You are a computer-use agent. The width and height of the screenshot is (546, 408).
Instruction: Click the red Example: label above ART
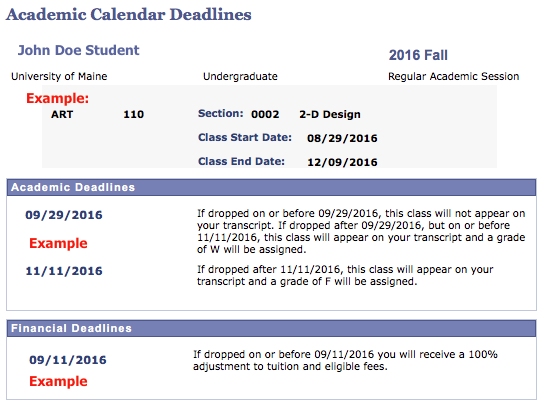[57, 98]
